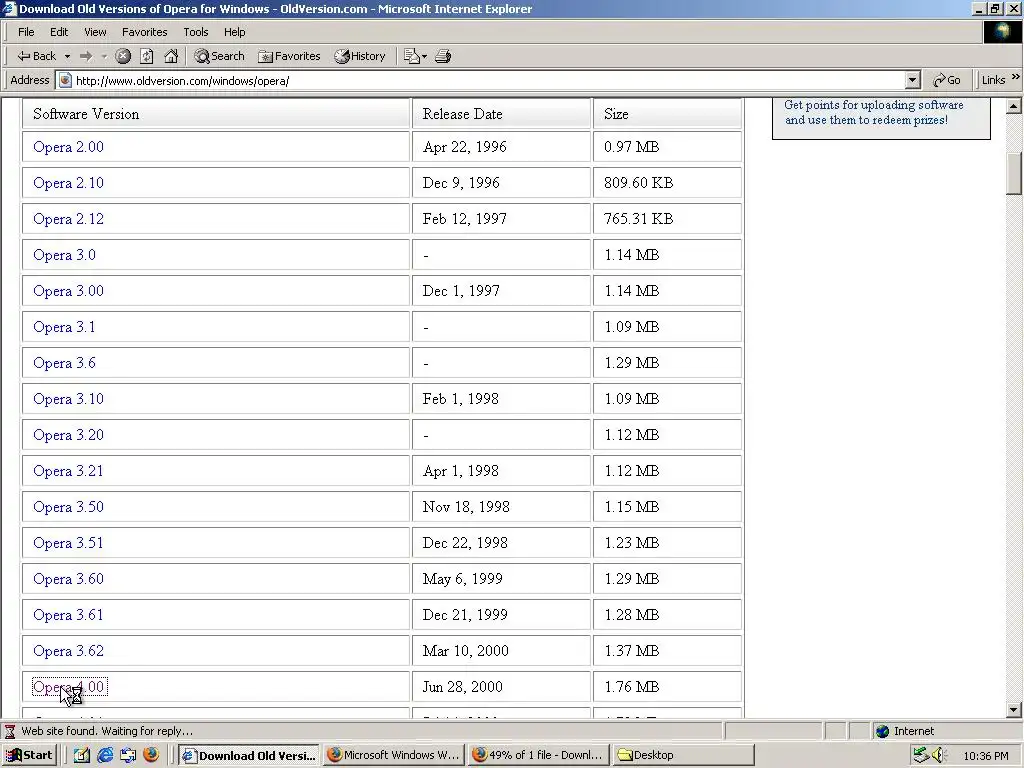Open the Help menu
Viewport: 1024px width, 768px height.
coord(234,32)
